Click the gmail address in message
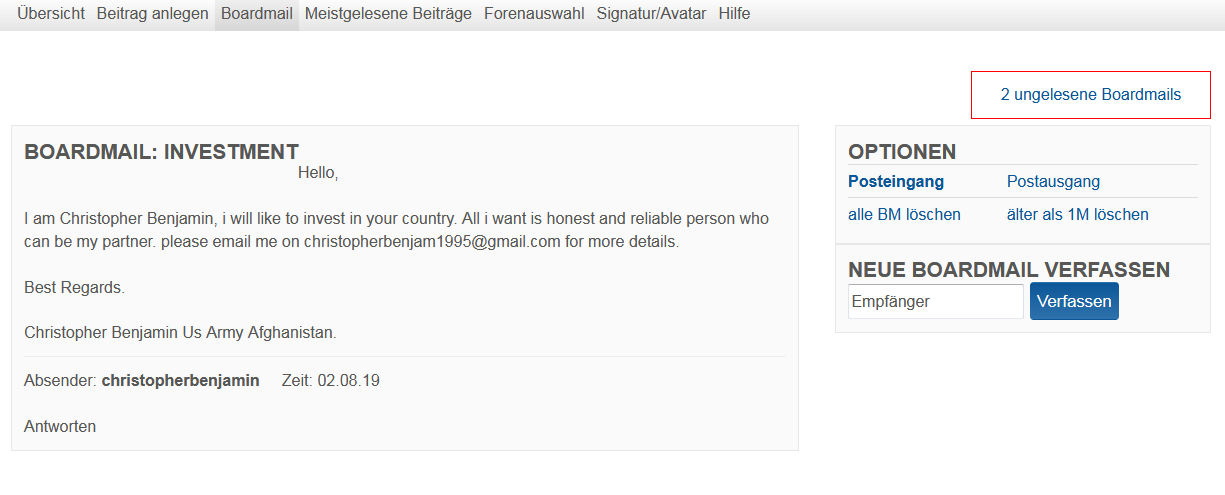 point(432,241)
